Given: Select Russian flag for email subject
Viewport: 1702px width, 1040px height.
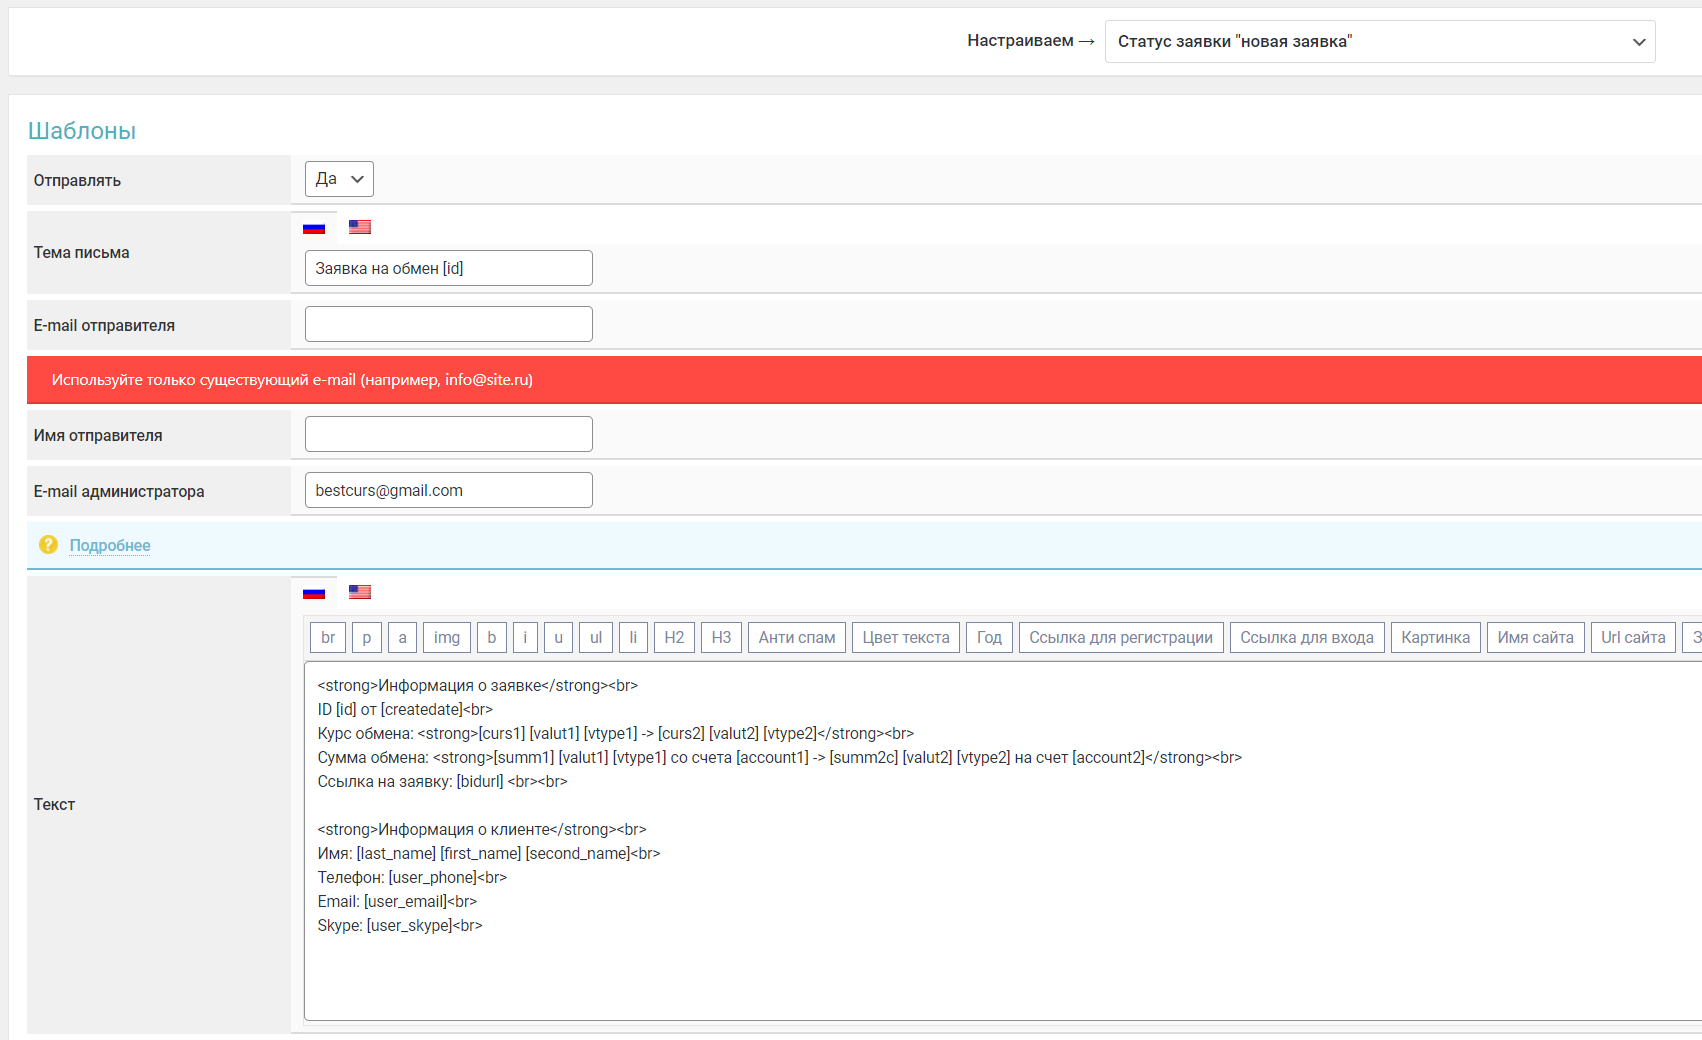Looking at the screenshot, I should [314, 227].
